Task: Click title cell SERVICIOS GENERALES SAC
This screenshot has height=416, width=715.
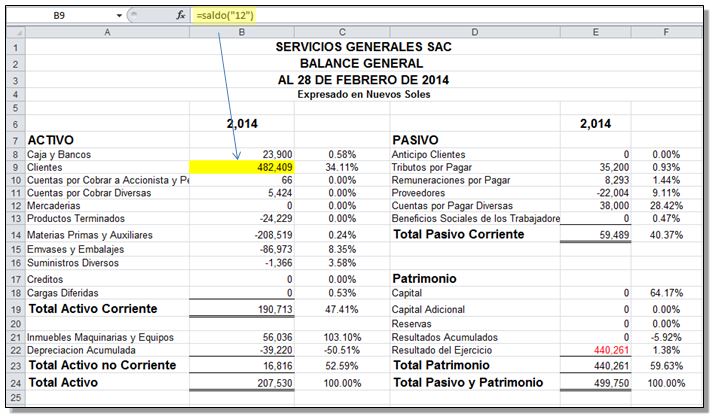Action: pos(363,47)
